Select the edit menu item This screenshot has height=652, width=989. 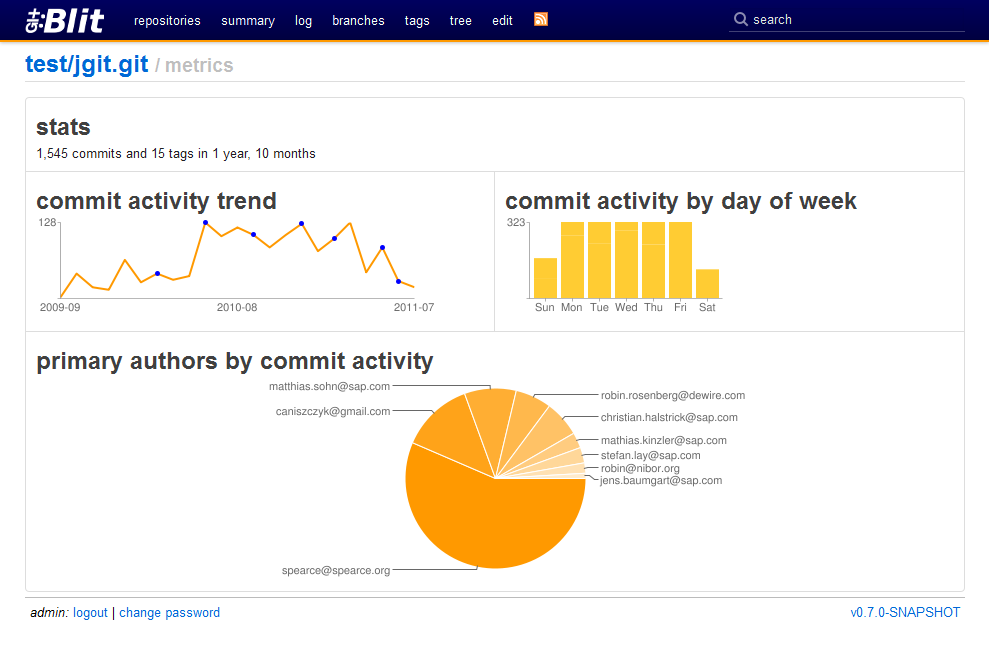502,20
